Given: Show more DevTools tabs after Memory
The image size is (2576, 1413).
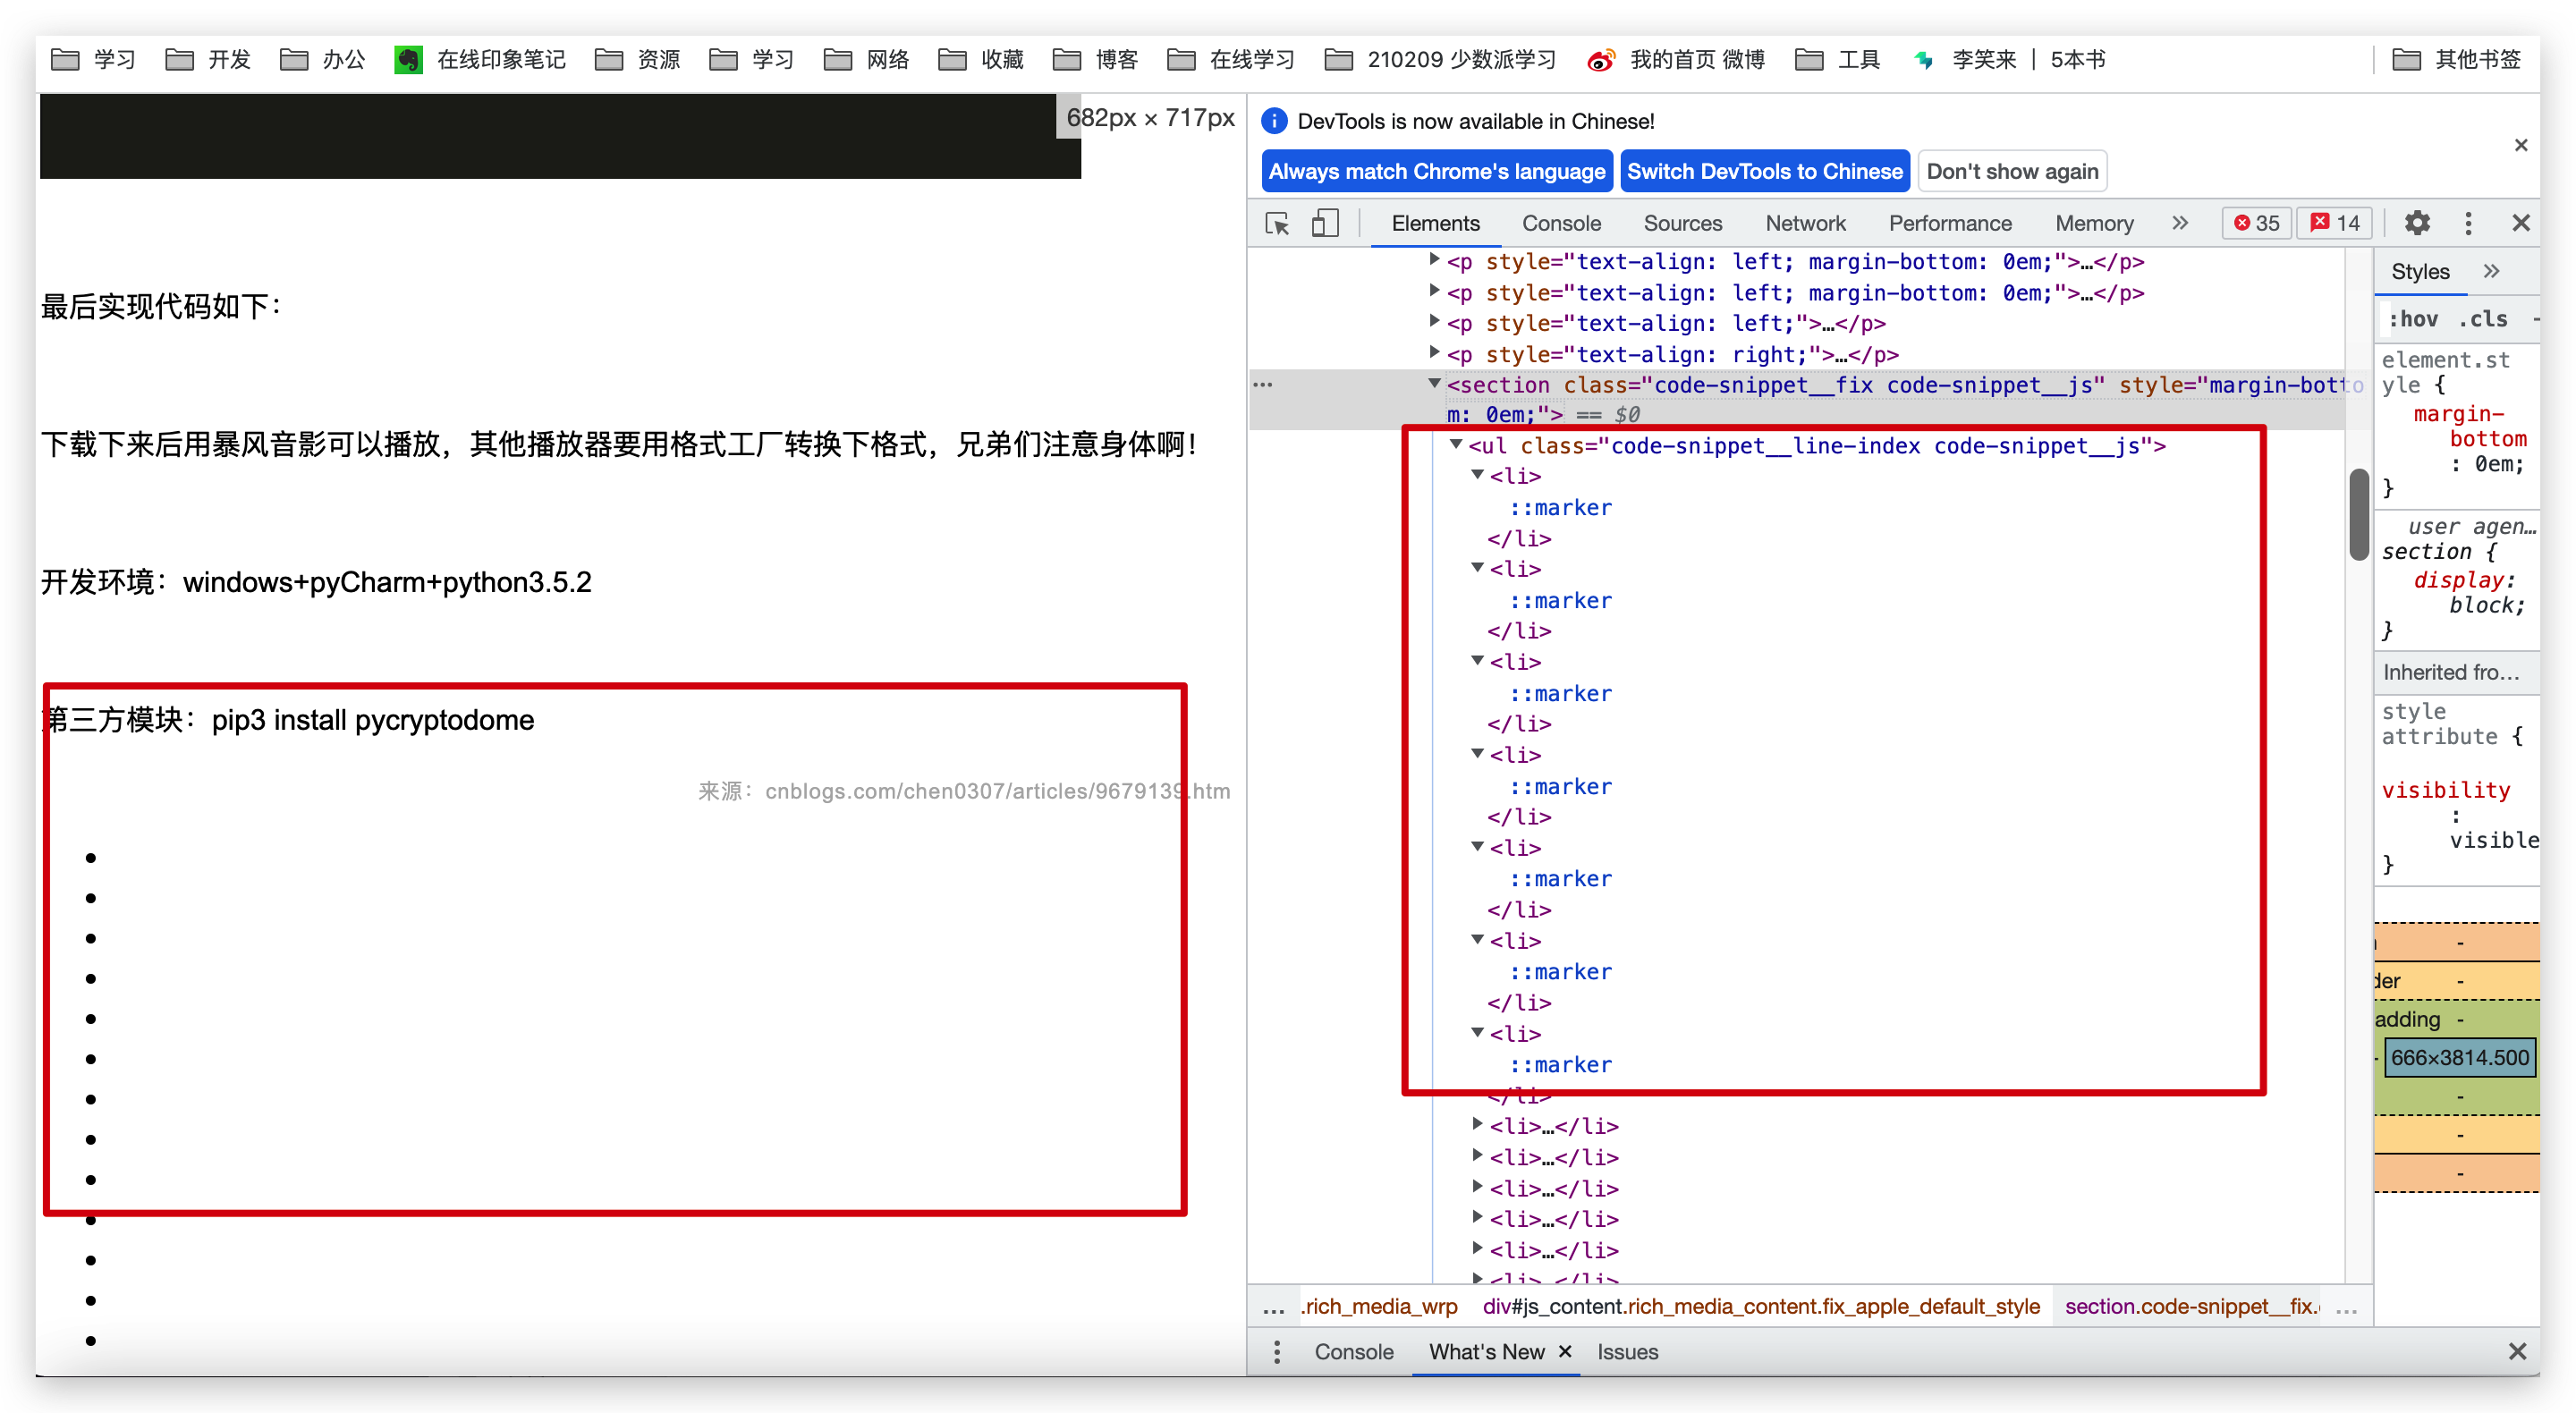Looking at the screenshot, I should [x=2180, y=223].
